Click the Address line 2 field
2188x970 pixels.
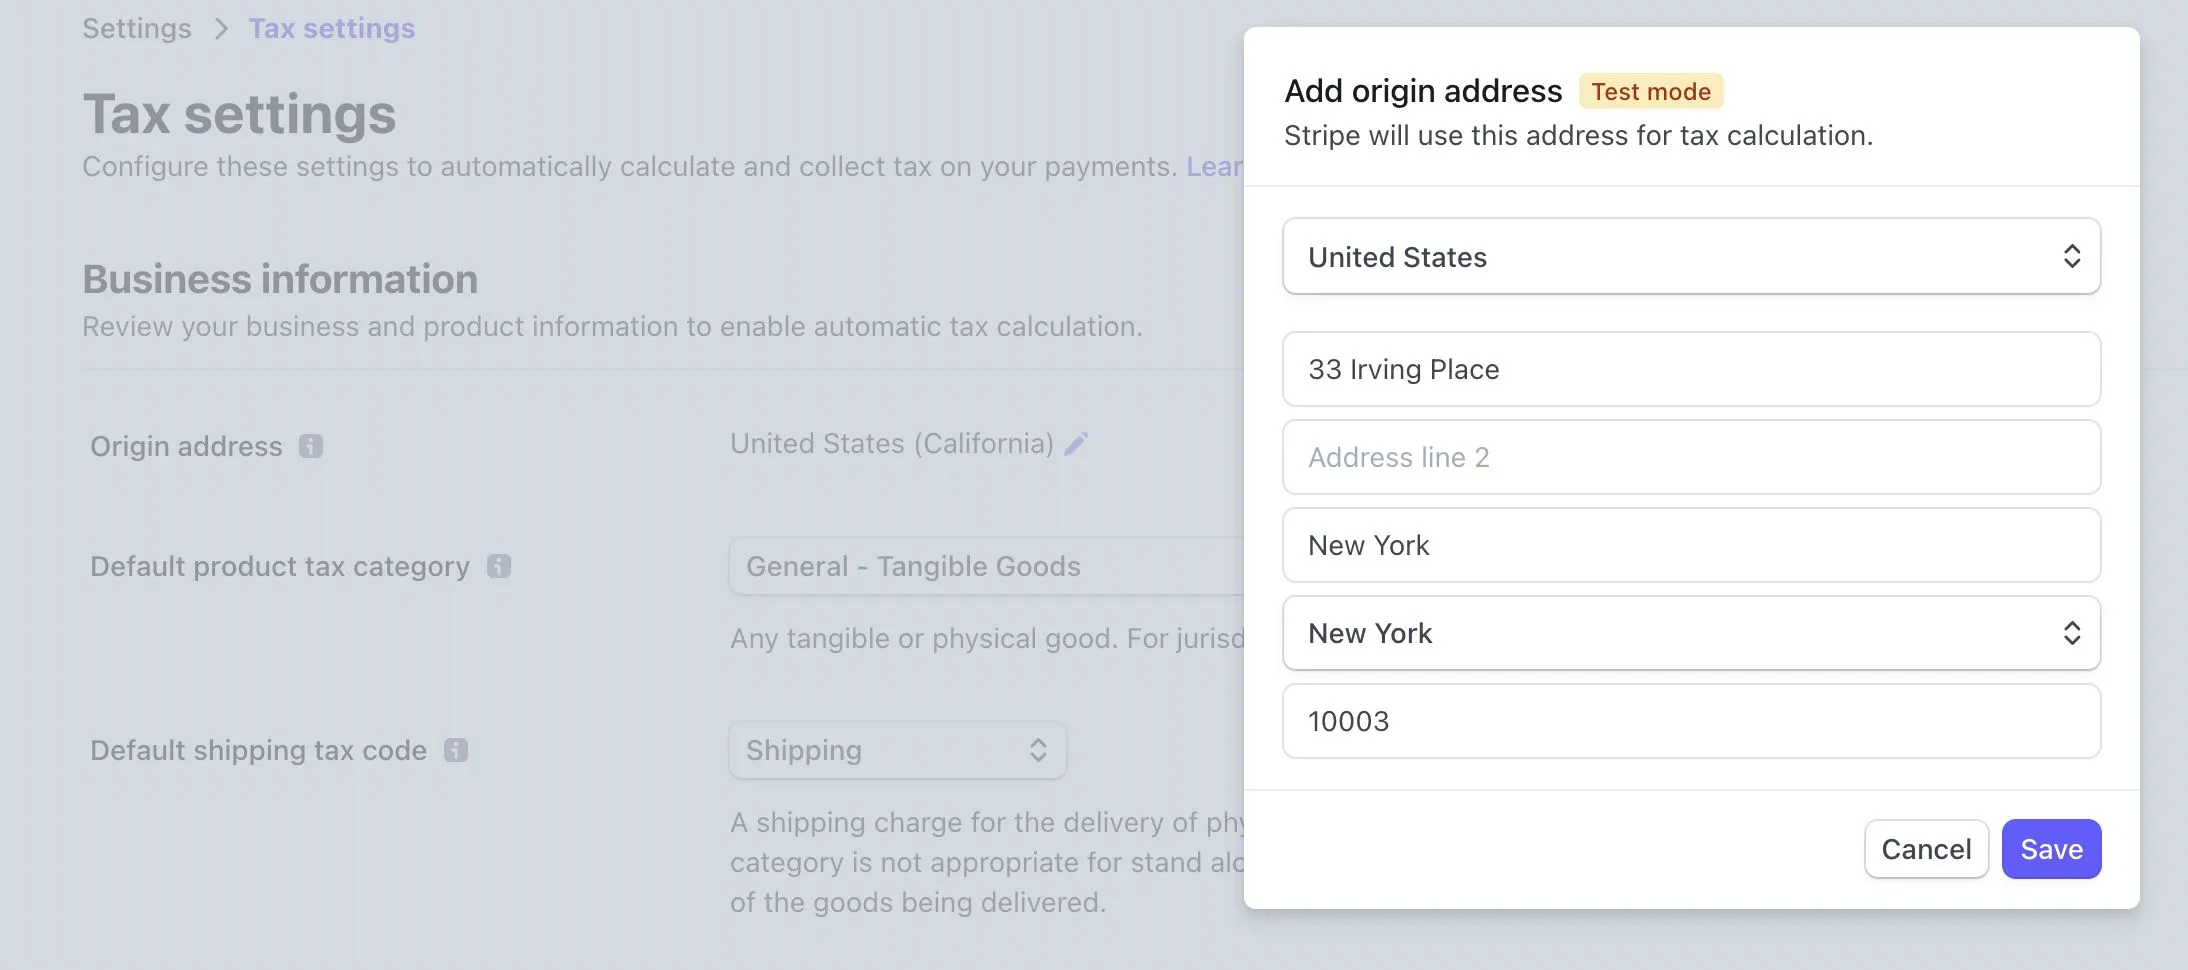pos(1691,457)
